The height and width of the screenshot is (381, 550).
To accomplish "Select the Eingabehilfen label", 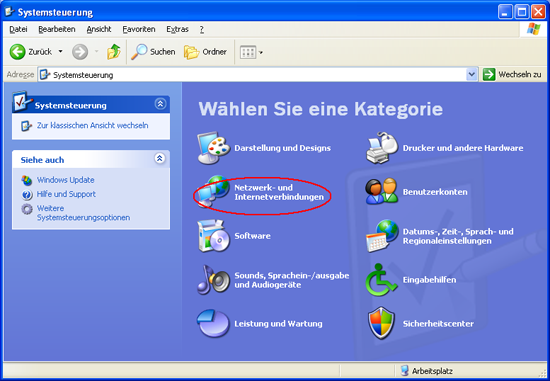I will tap(430, 280).
